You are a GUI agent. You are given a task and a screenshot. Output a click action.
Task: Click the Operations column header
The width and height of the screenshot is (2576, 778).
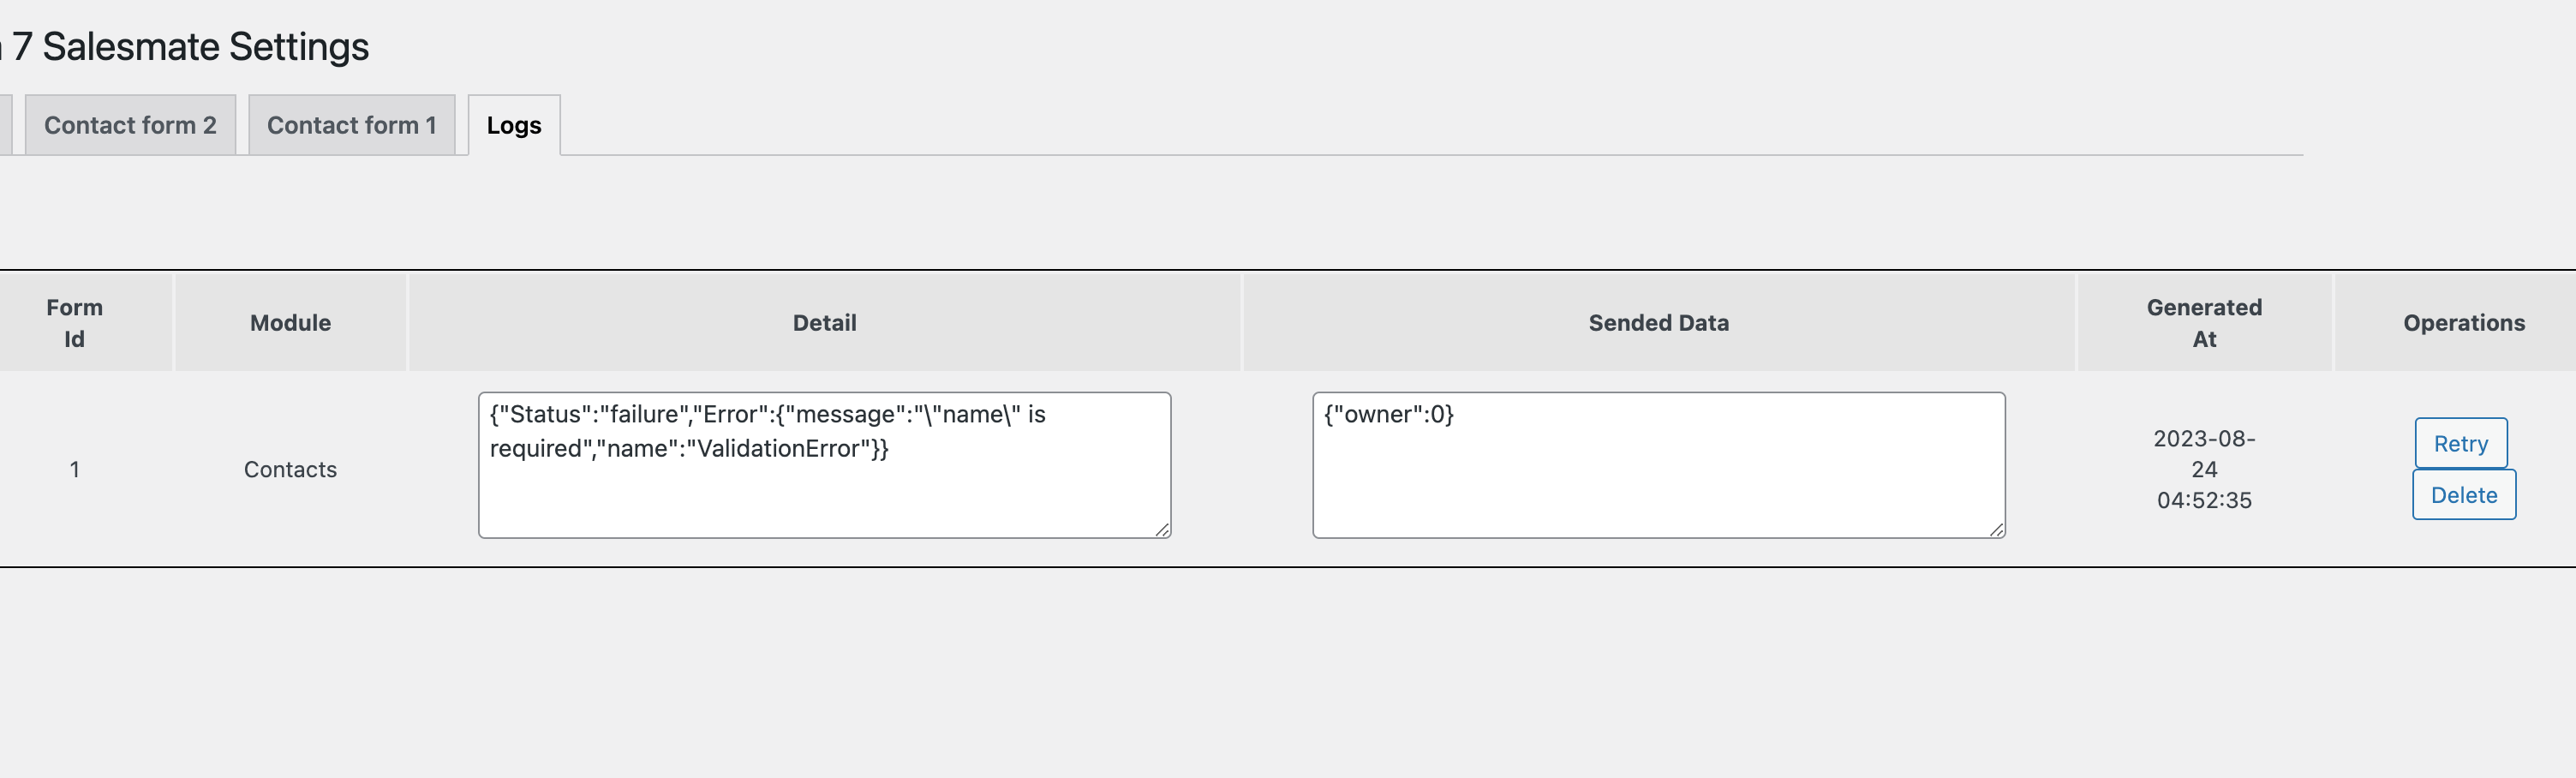tap(2464, 323)
